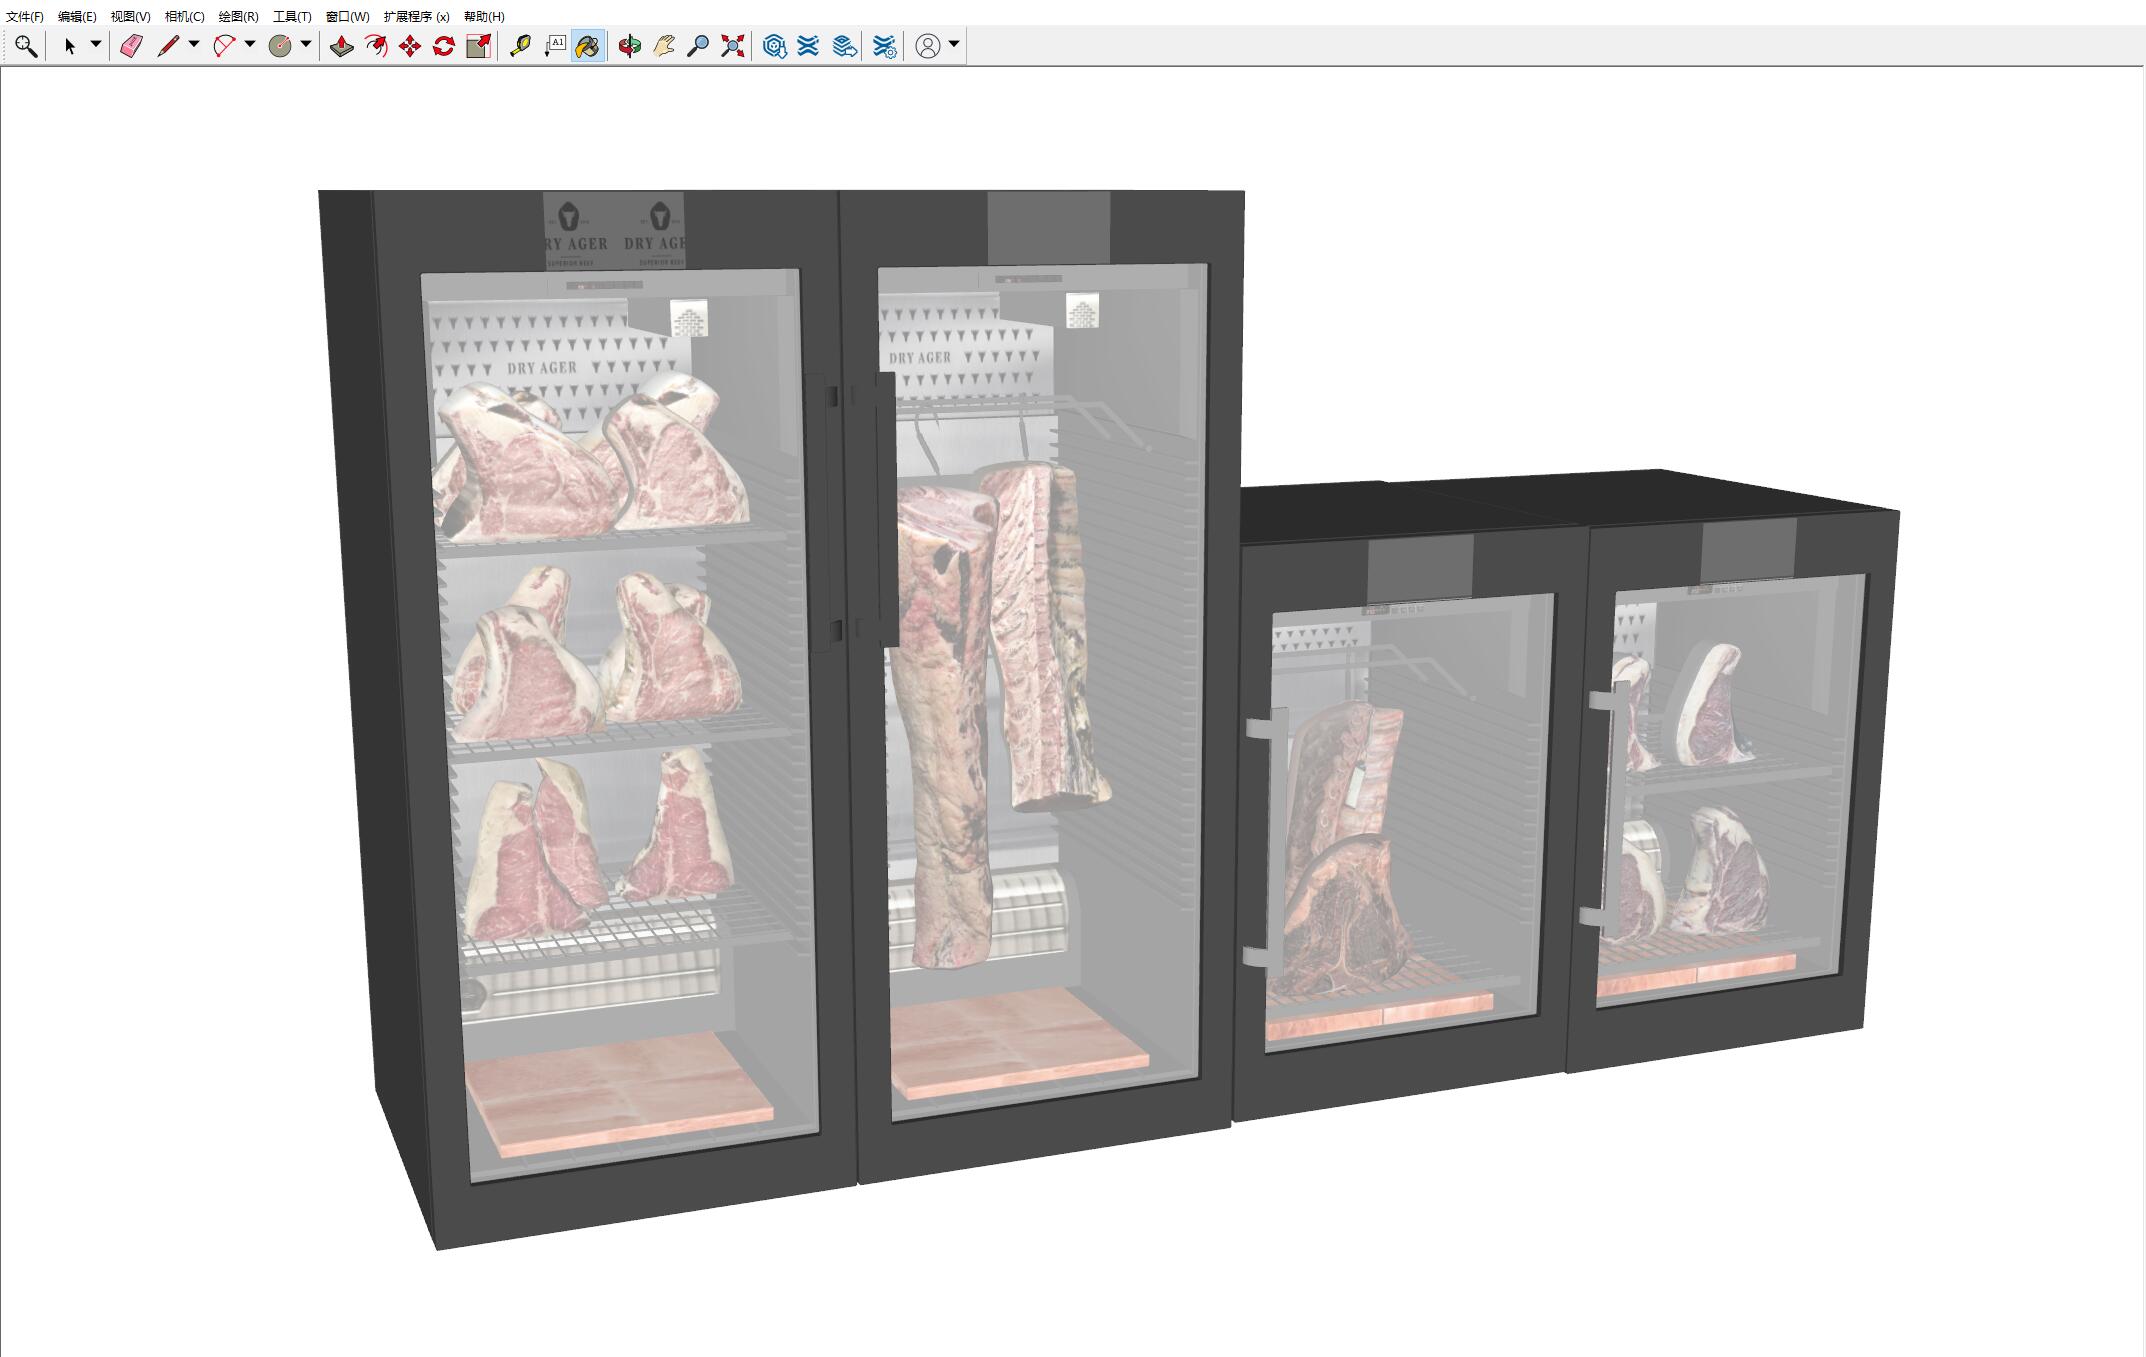Image resolution: width=2146 pixels, height=1357 pixels.
Task: Open the 文件(F) menu
Action: pyautogui.click(x=25, y=16)
